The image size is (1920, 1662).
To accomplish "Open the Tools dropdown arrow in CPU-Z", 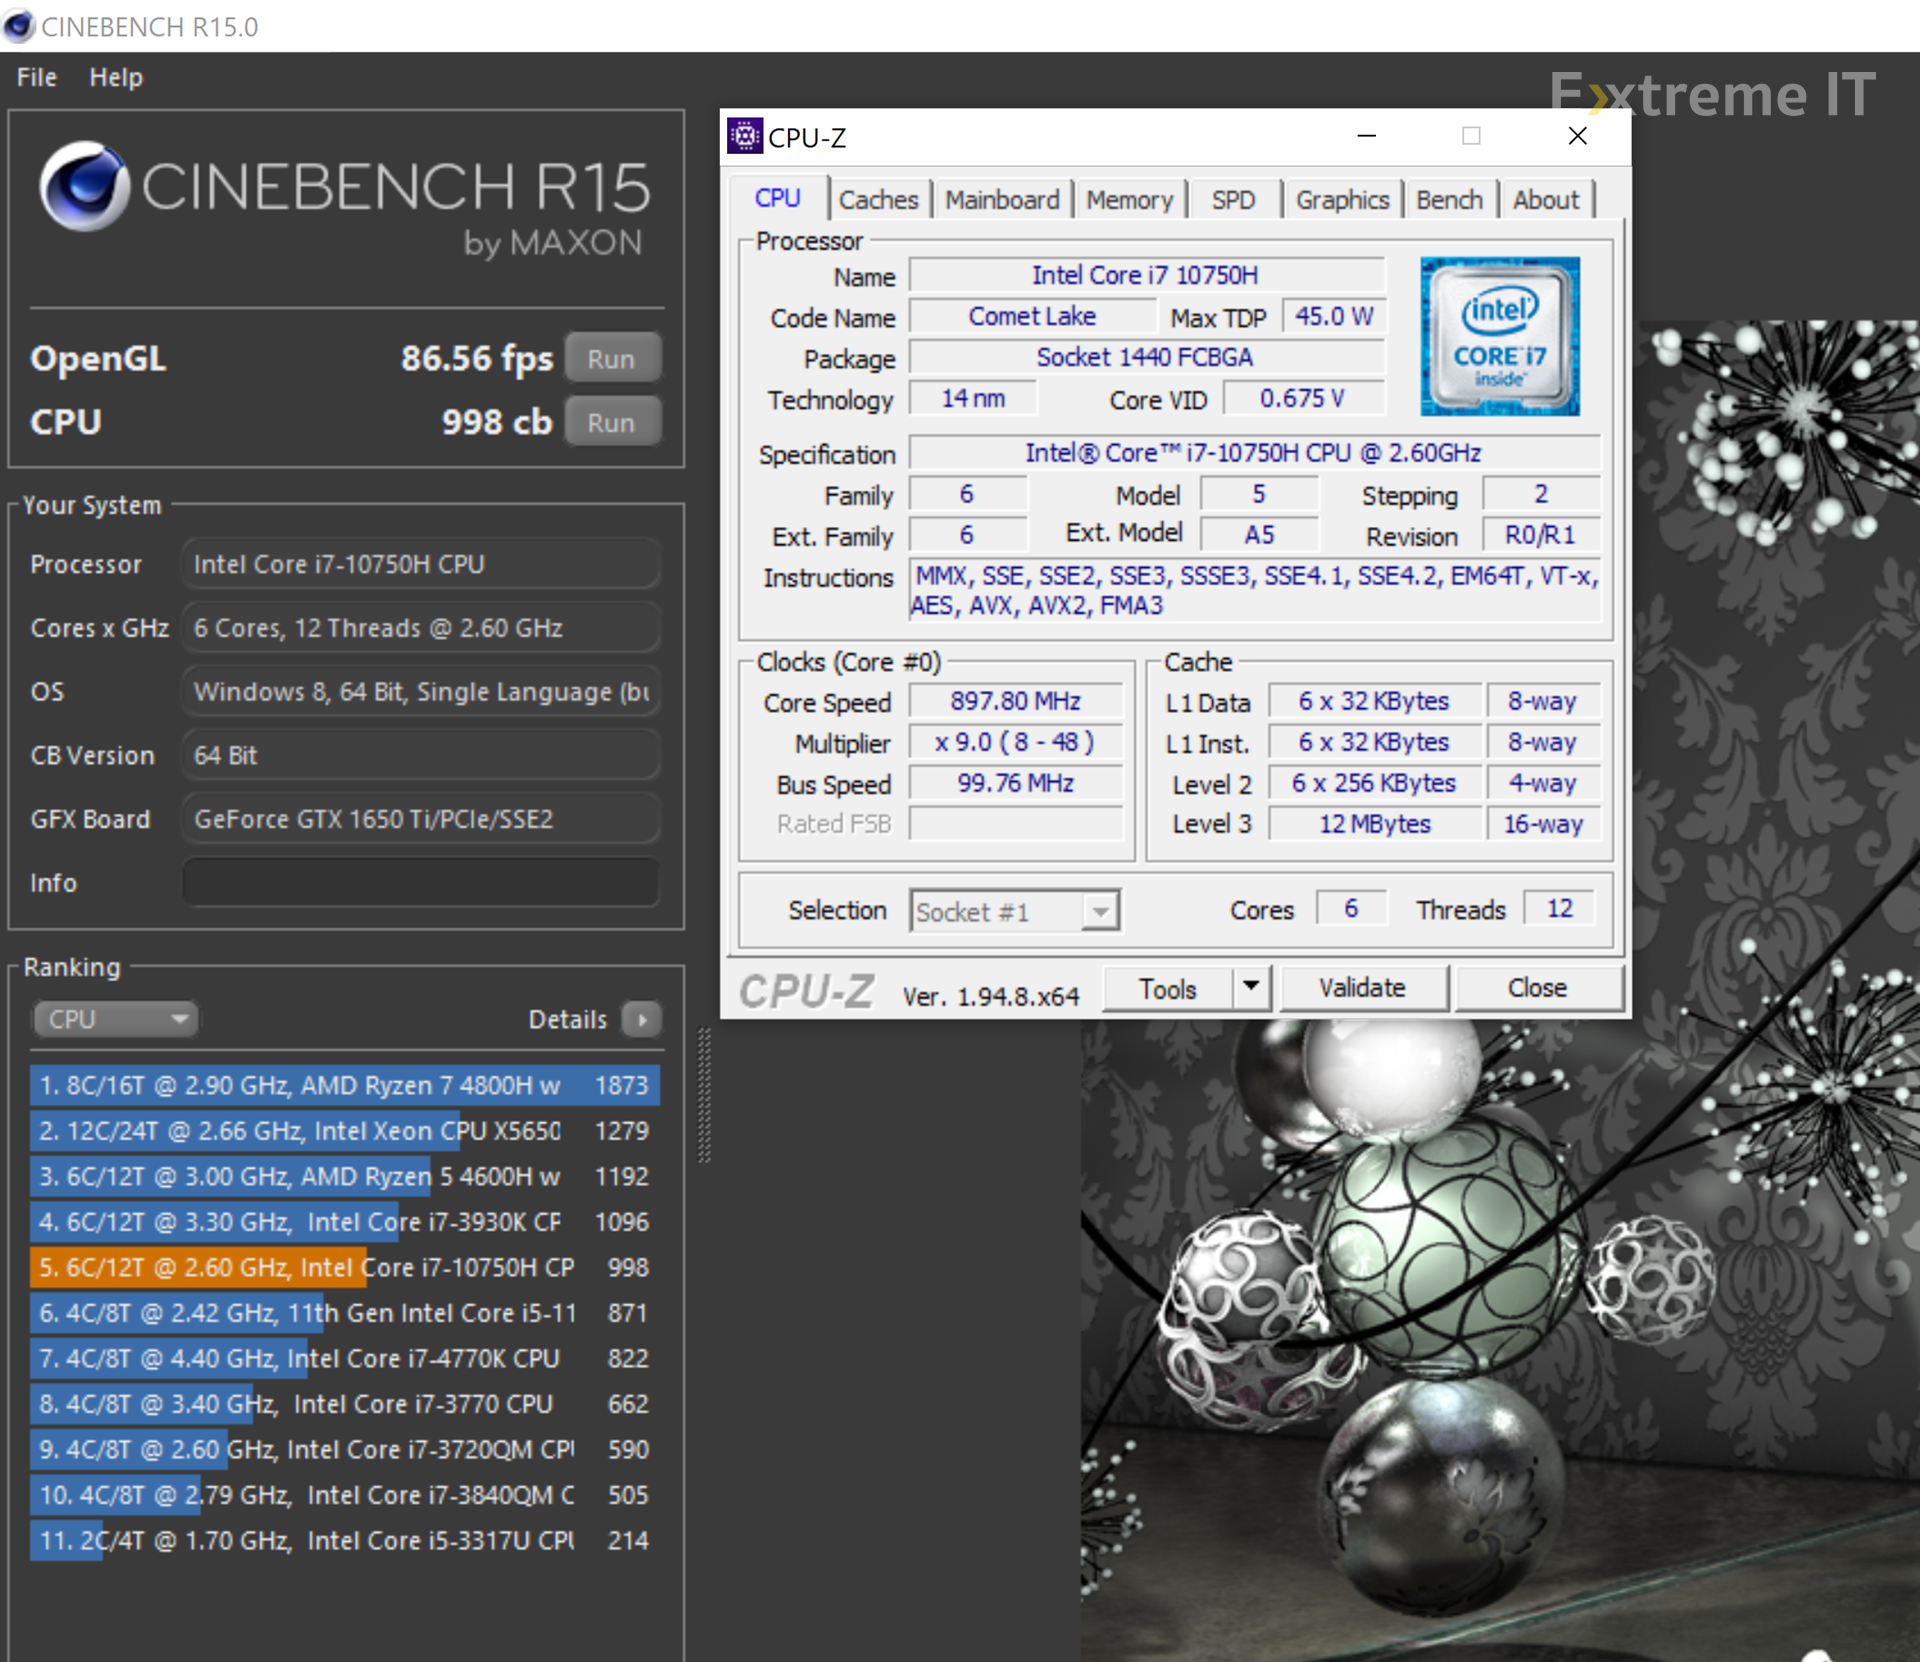I will (x=1250, y=987).
